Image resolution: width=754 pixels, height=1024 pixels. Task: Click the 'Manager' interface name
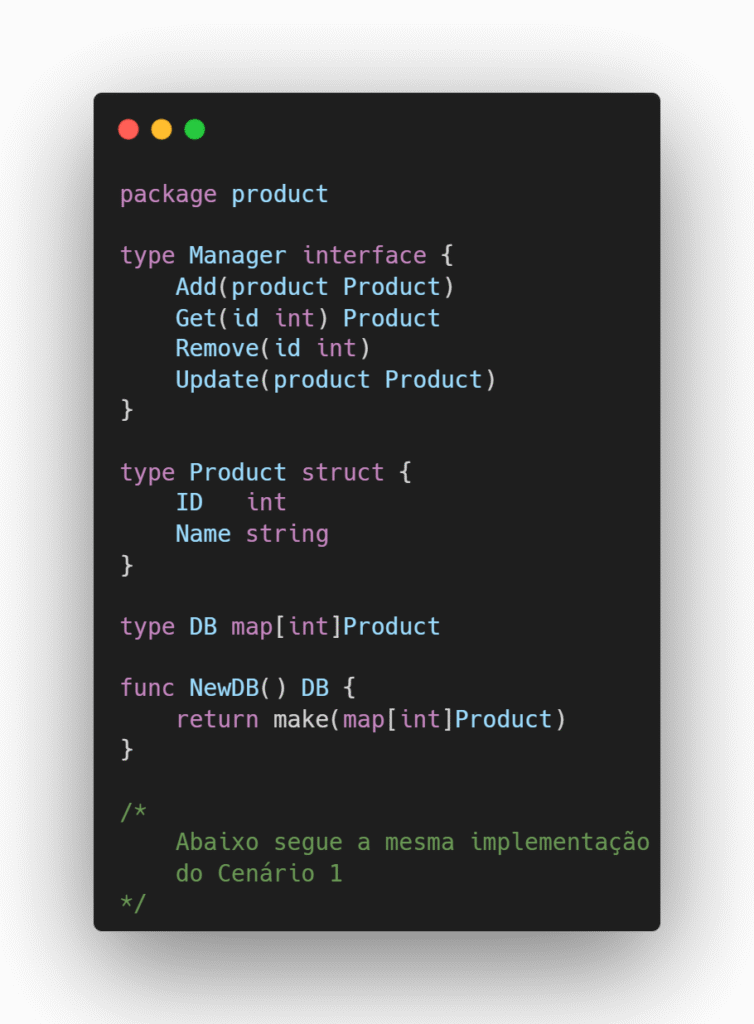(237, 256)
